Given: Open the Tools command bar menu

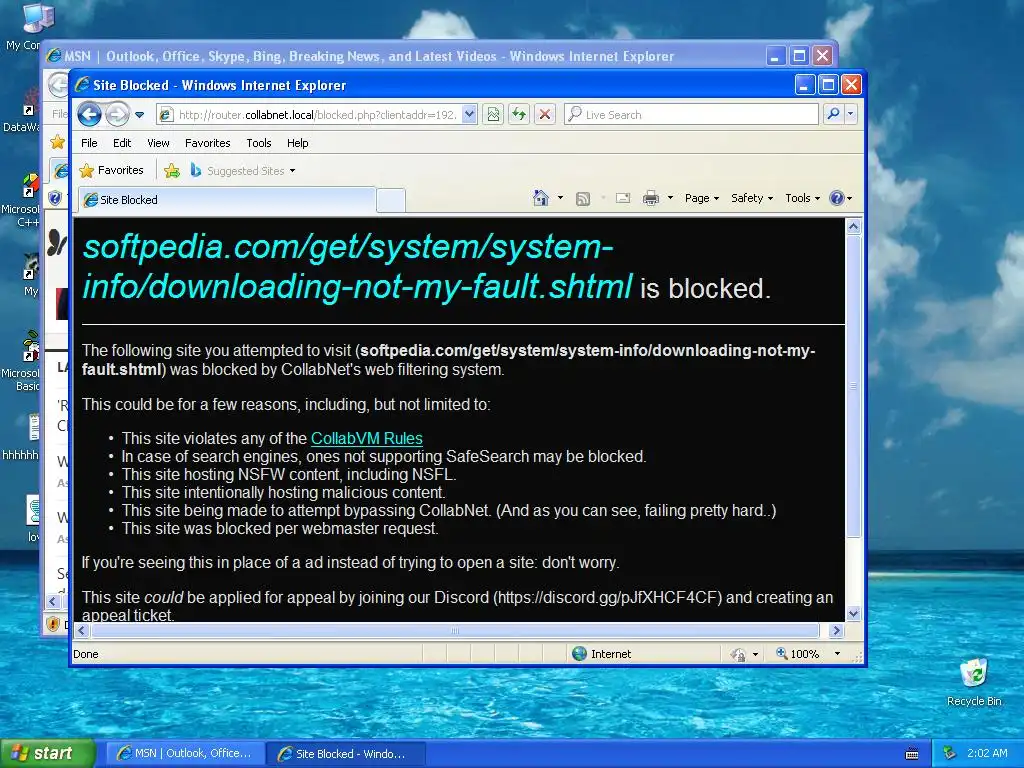Looking at the screenshot, I should [x=802, y=198].
